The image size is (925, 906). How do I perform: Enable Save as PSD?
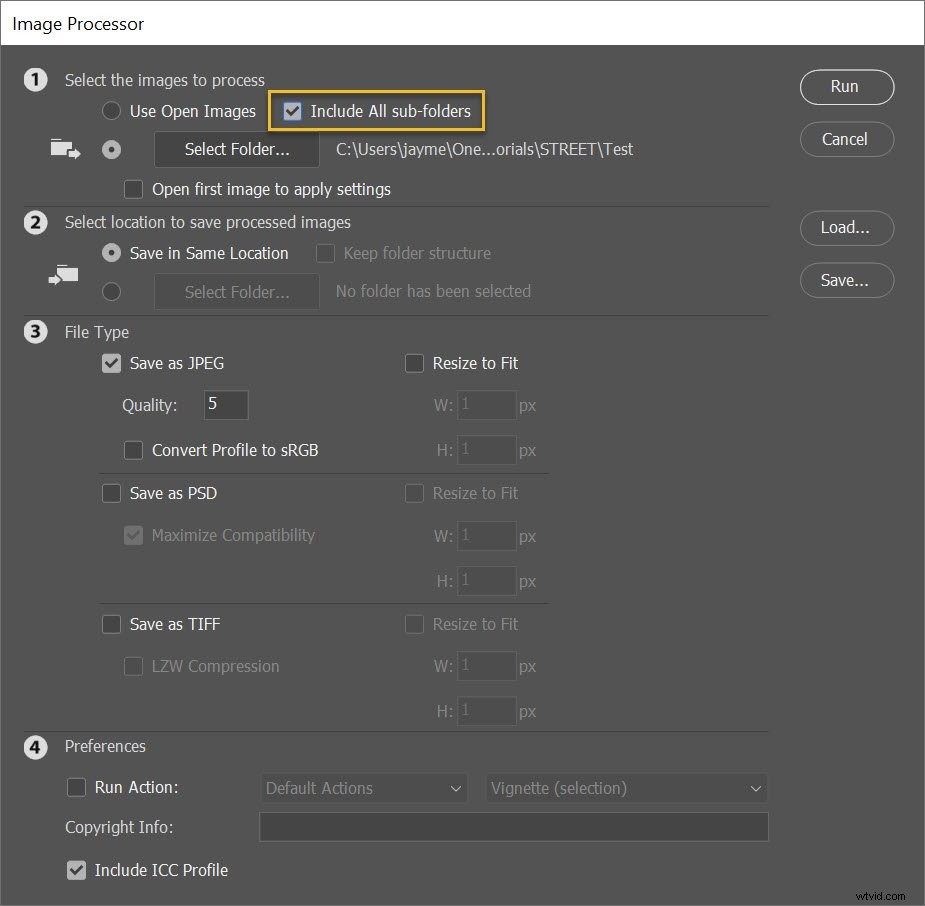111,493
